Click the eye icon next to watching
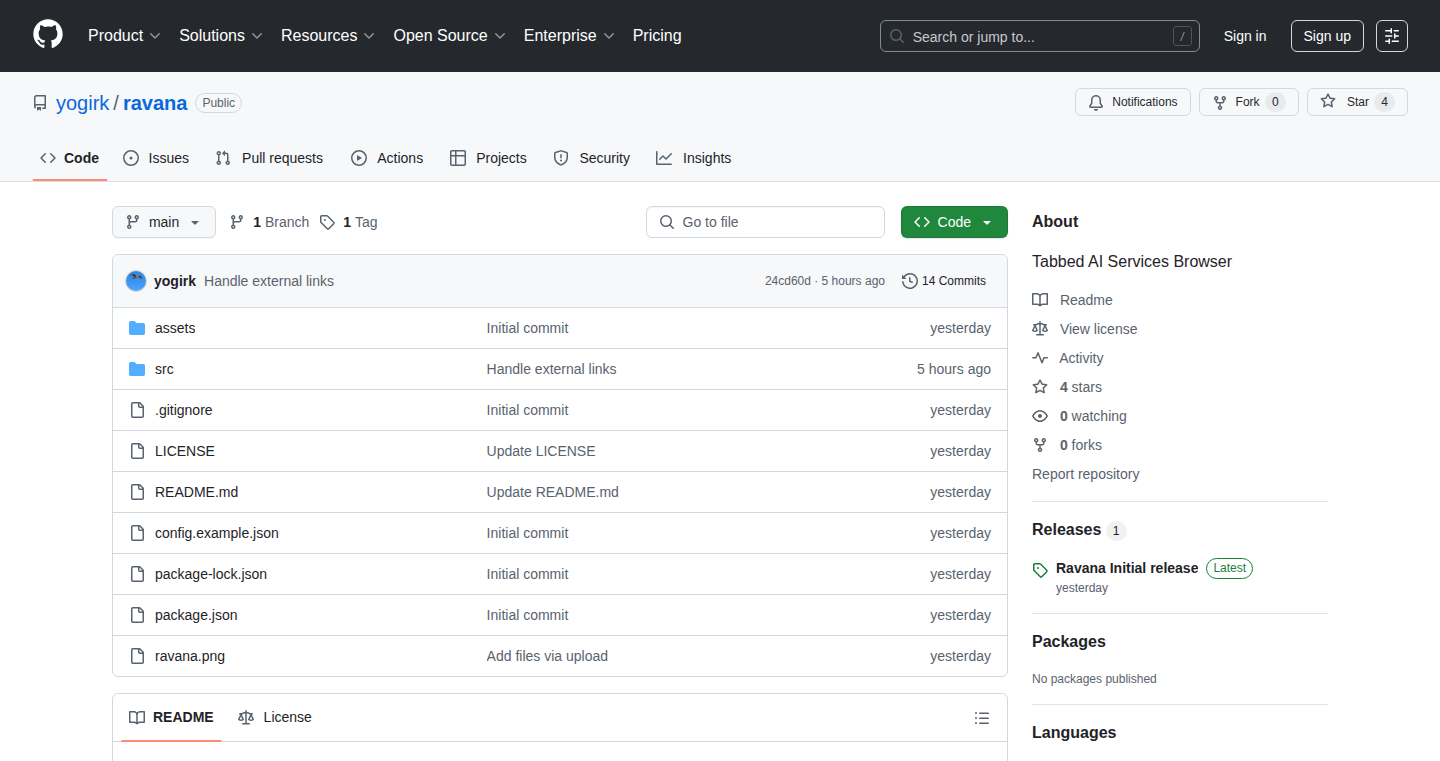1440x761 pixels. 1040,416
